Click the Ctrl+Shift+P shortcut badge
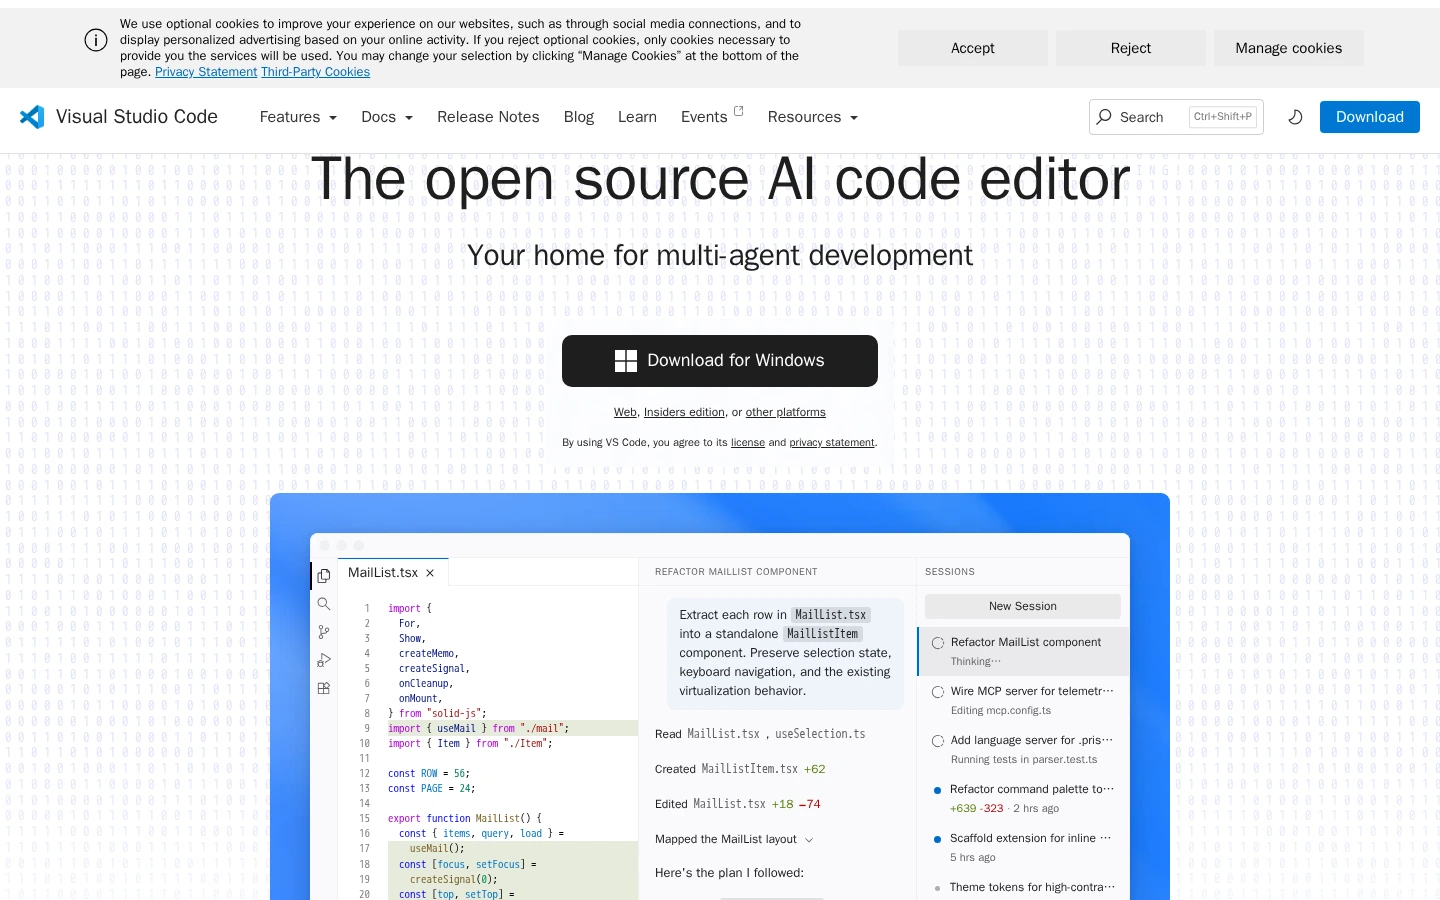The height and width of the screenshot is (900, 1440). (x=1223, y=117)
